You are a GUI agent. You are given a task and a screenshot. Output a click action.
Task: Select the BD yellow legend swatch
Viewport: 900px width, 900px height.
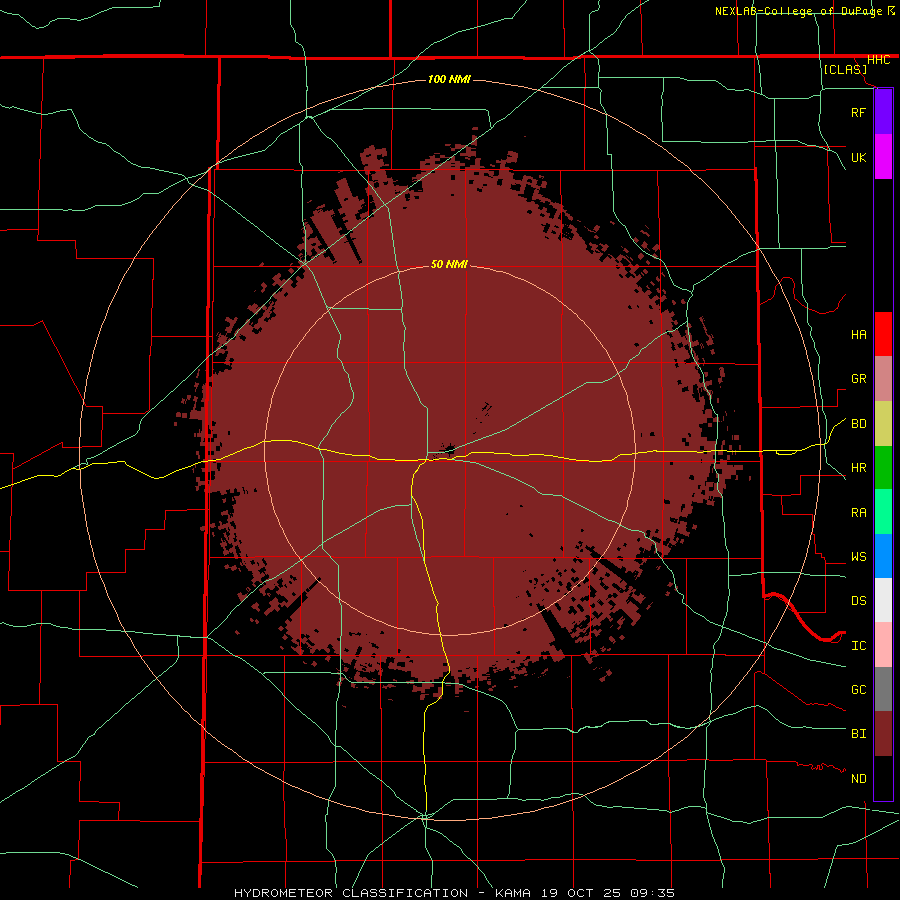click(883, 424)
